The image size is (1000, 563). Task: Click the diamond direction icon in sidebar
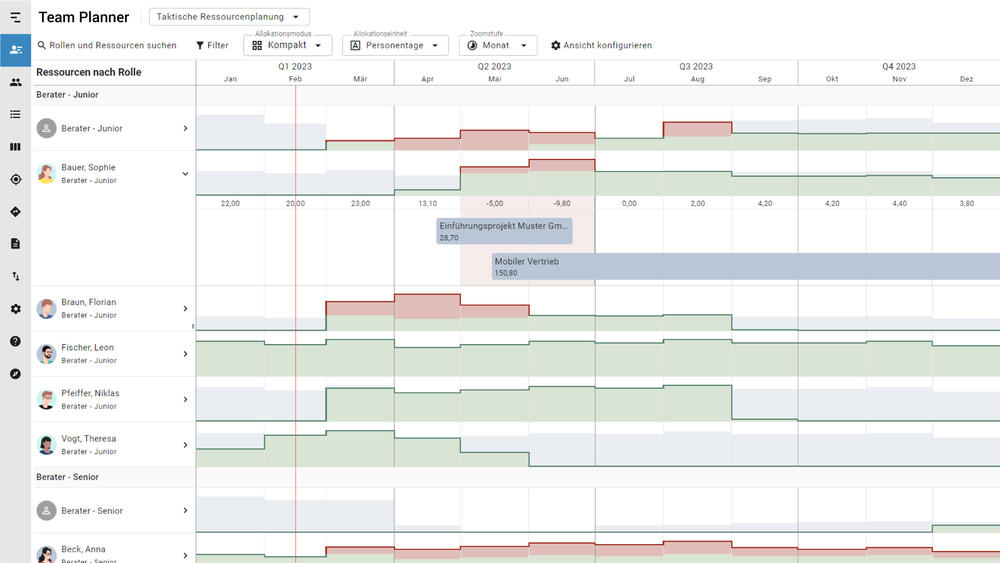point(15,212)
